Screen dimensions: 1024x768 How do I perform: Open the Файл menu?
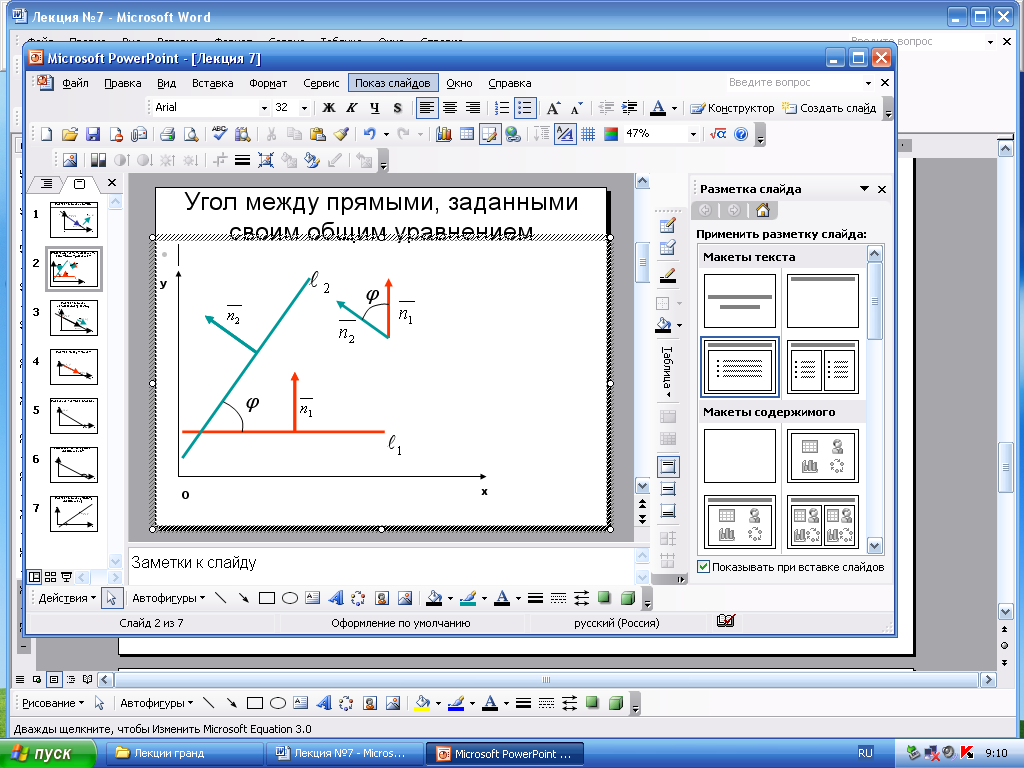pos(75,84)
